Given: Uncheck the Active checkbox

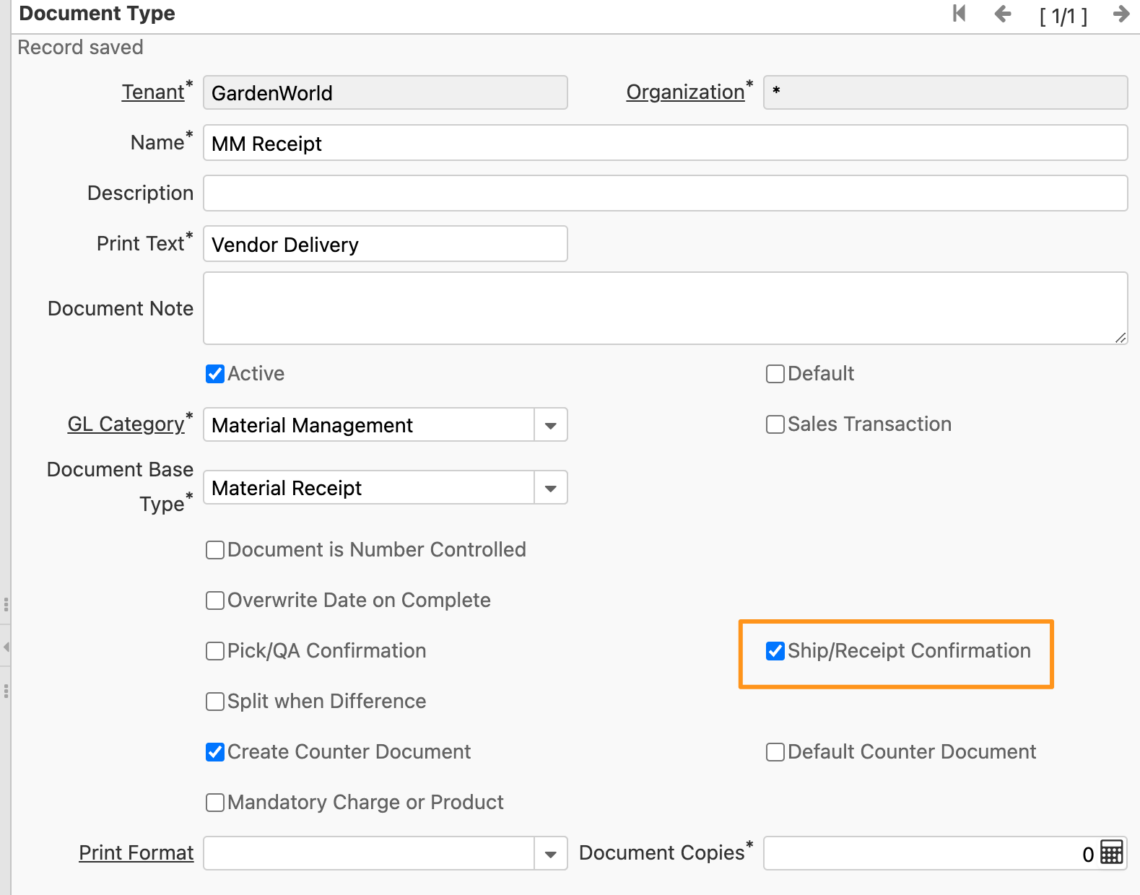Looking at the screenshot, I should pyautogui.click(x=214, y=373).
